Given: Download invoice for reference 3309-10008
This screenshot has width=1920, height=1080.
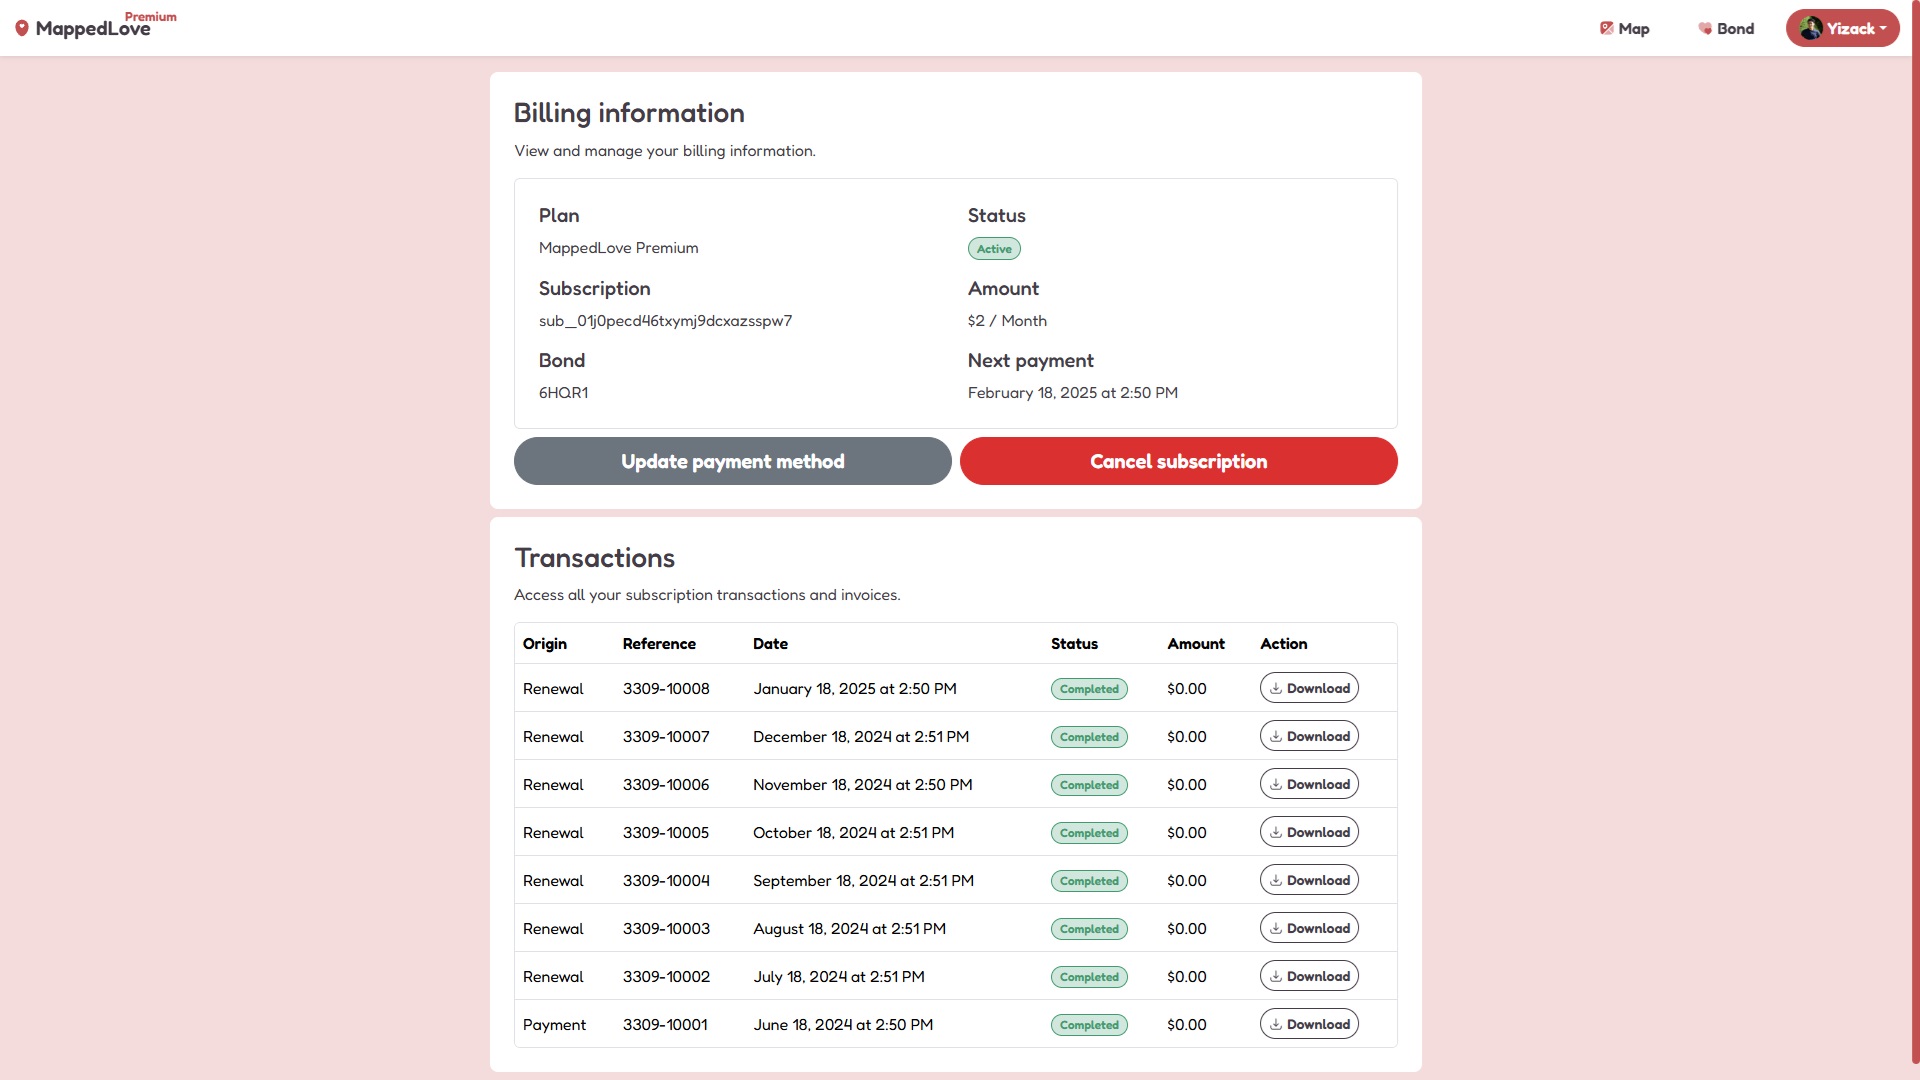Looking at the screenshot, I should [x=1309, y=688].
